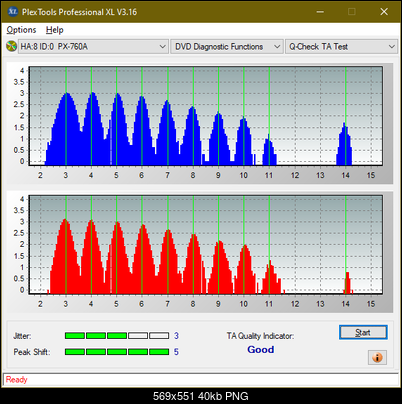This screenshot has width=402, height=404.
Task: Close the PlexTools window
Action: (x=384, y=12)
